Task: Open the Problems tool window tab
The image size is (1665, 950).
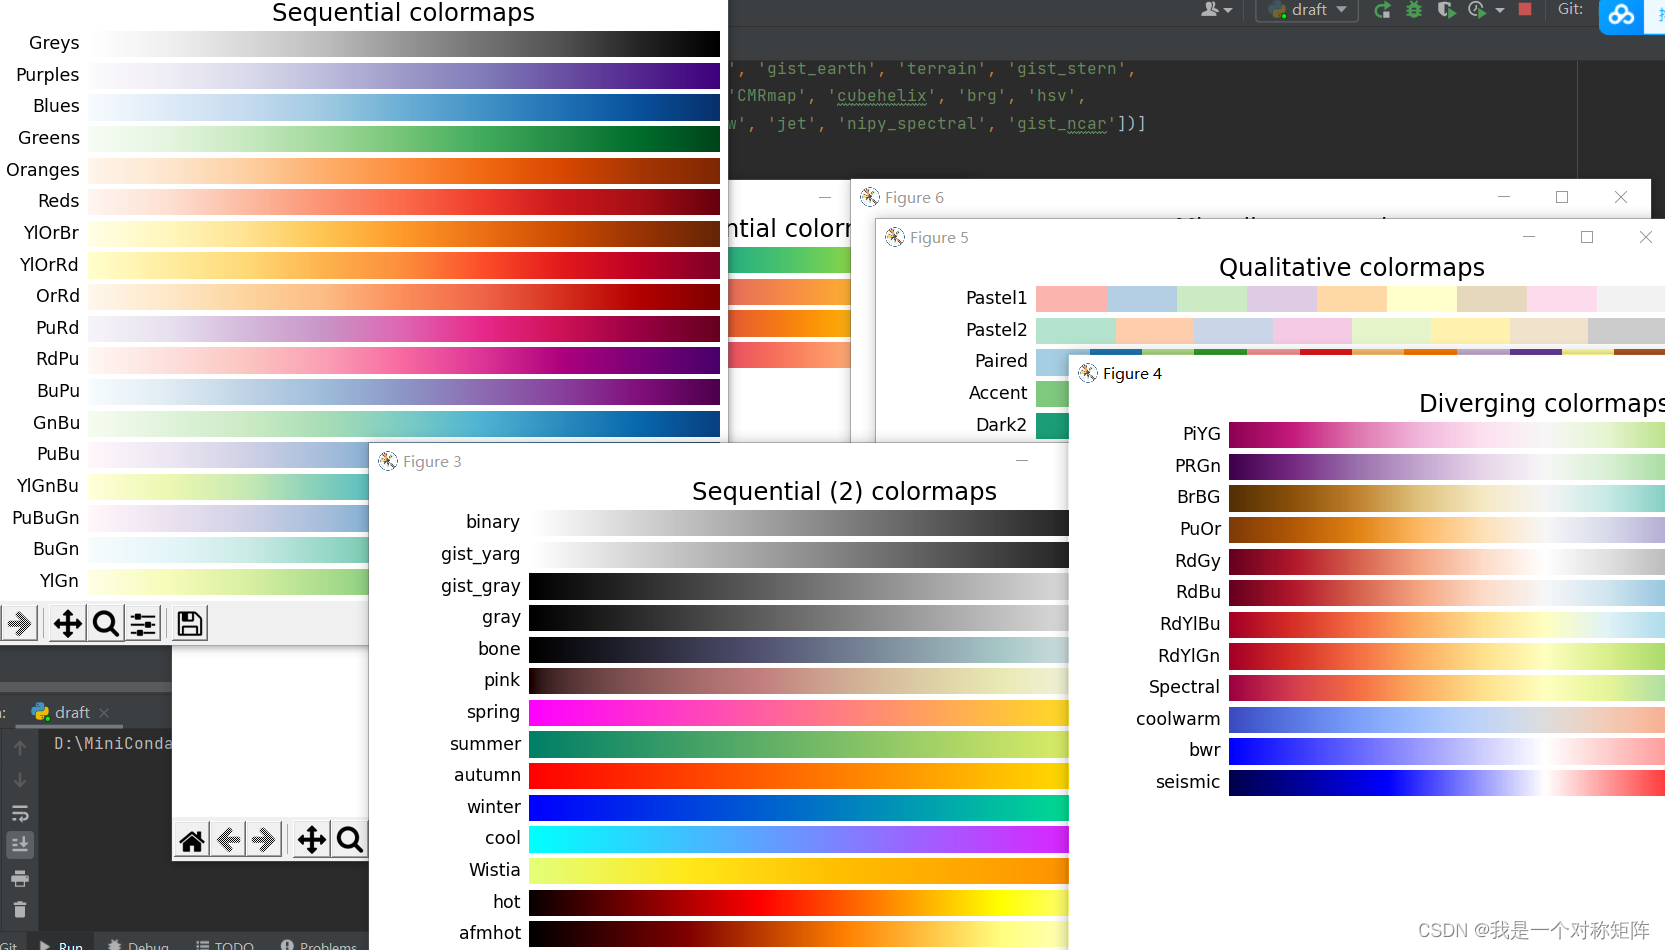Action: coord(319,945)
